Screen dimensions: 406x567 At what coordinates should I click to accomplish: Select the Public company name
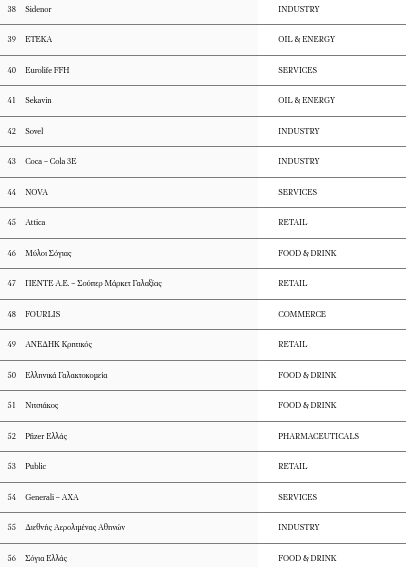[35, 466]
